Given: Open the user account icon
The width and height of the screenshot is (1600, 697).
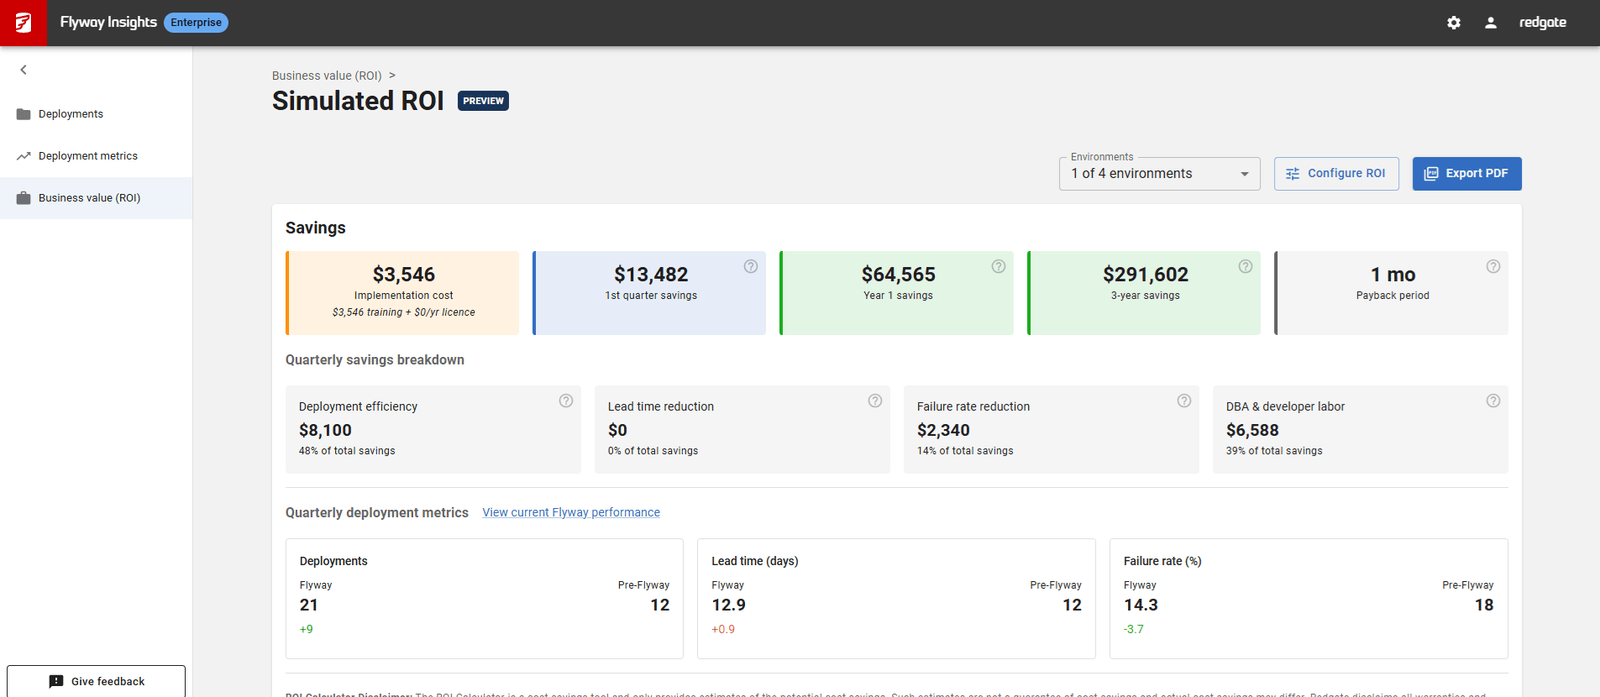Looking at the screenshot, I should coord(1491,22).
